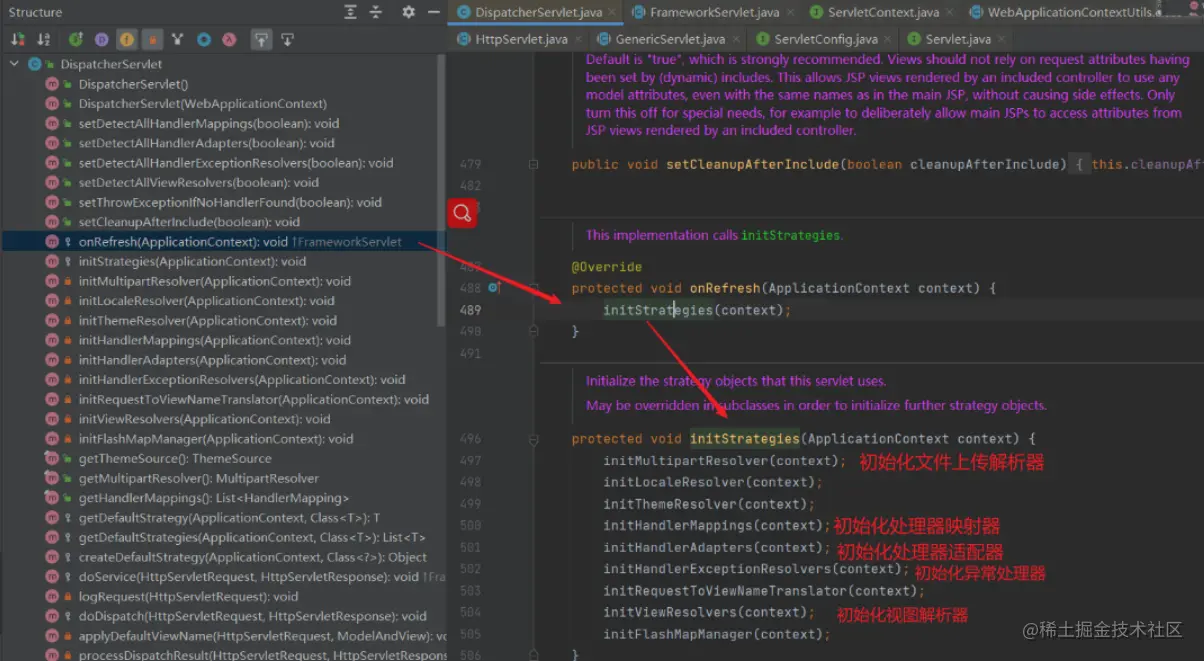Image resolution: width=1204 pixels, height=661 pixels.
Task: Close the Servlet.java tab
Action: (1002, 40)
